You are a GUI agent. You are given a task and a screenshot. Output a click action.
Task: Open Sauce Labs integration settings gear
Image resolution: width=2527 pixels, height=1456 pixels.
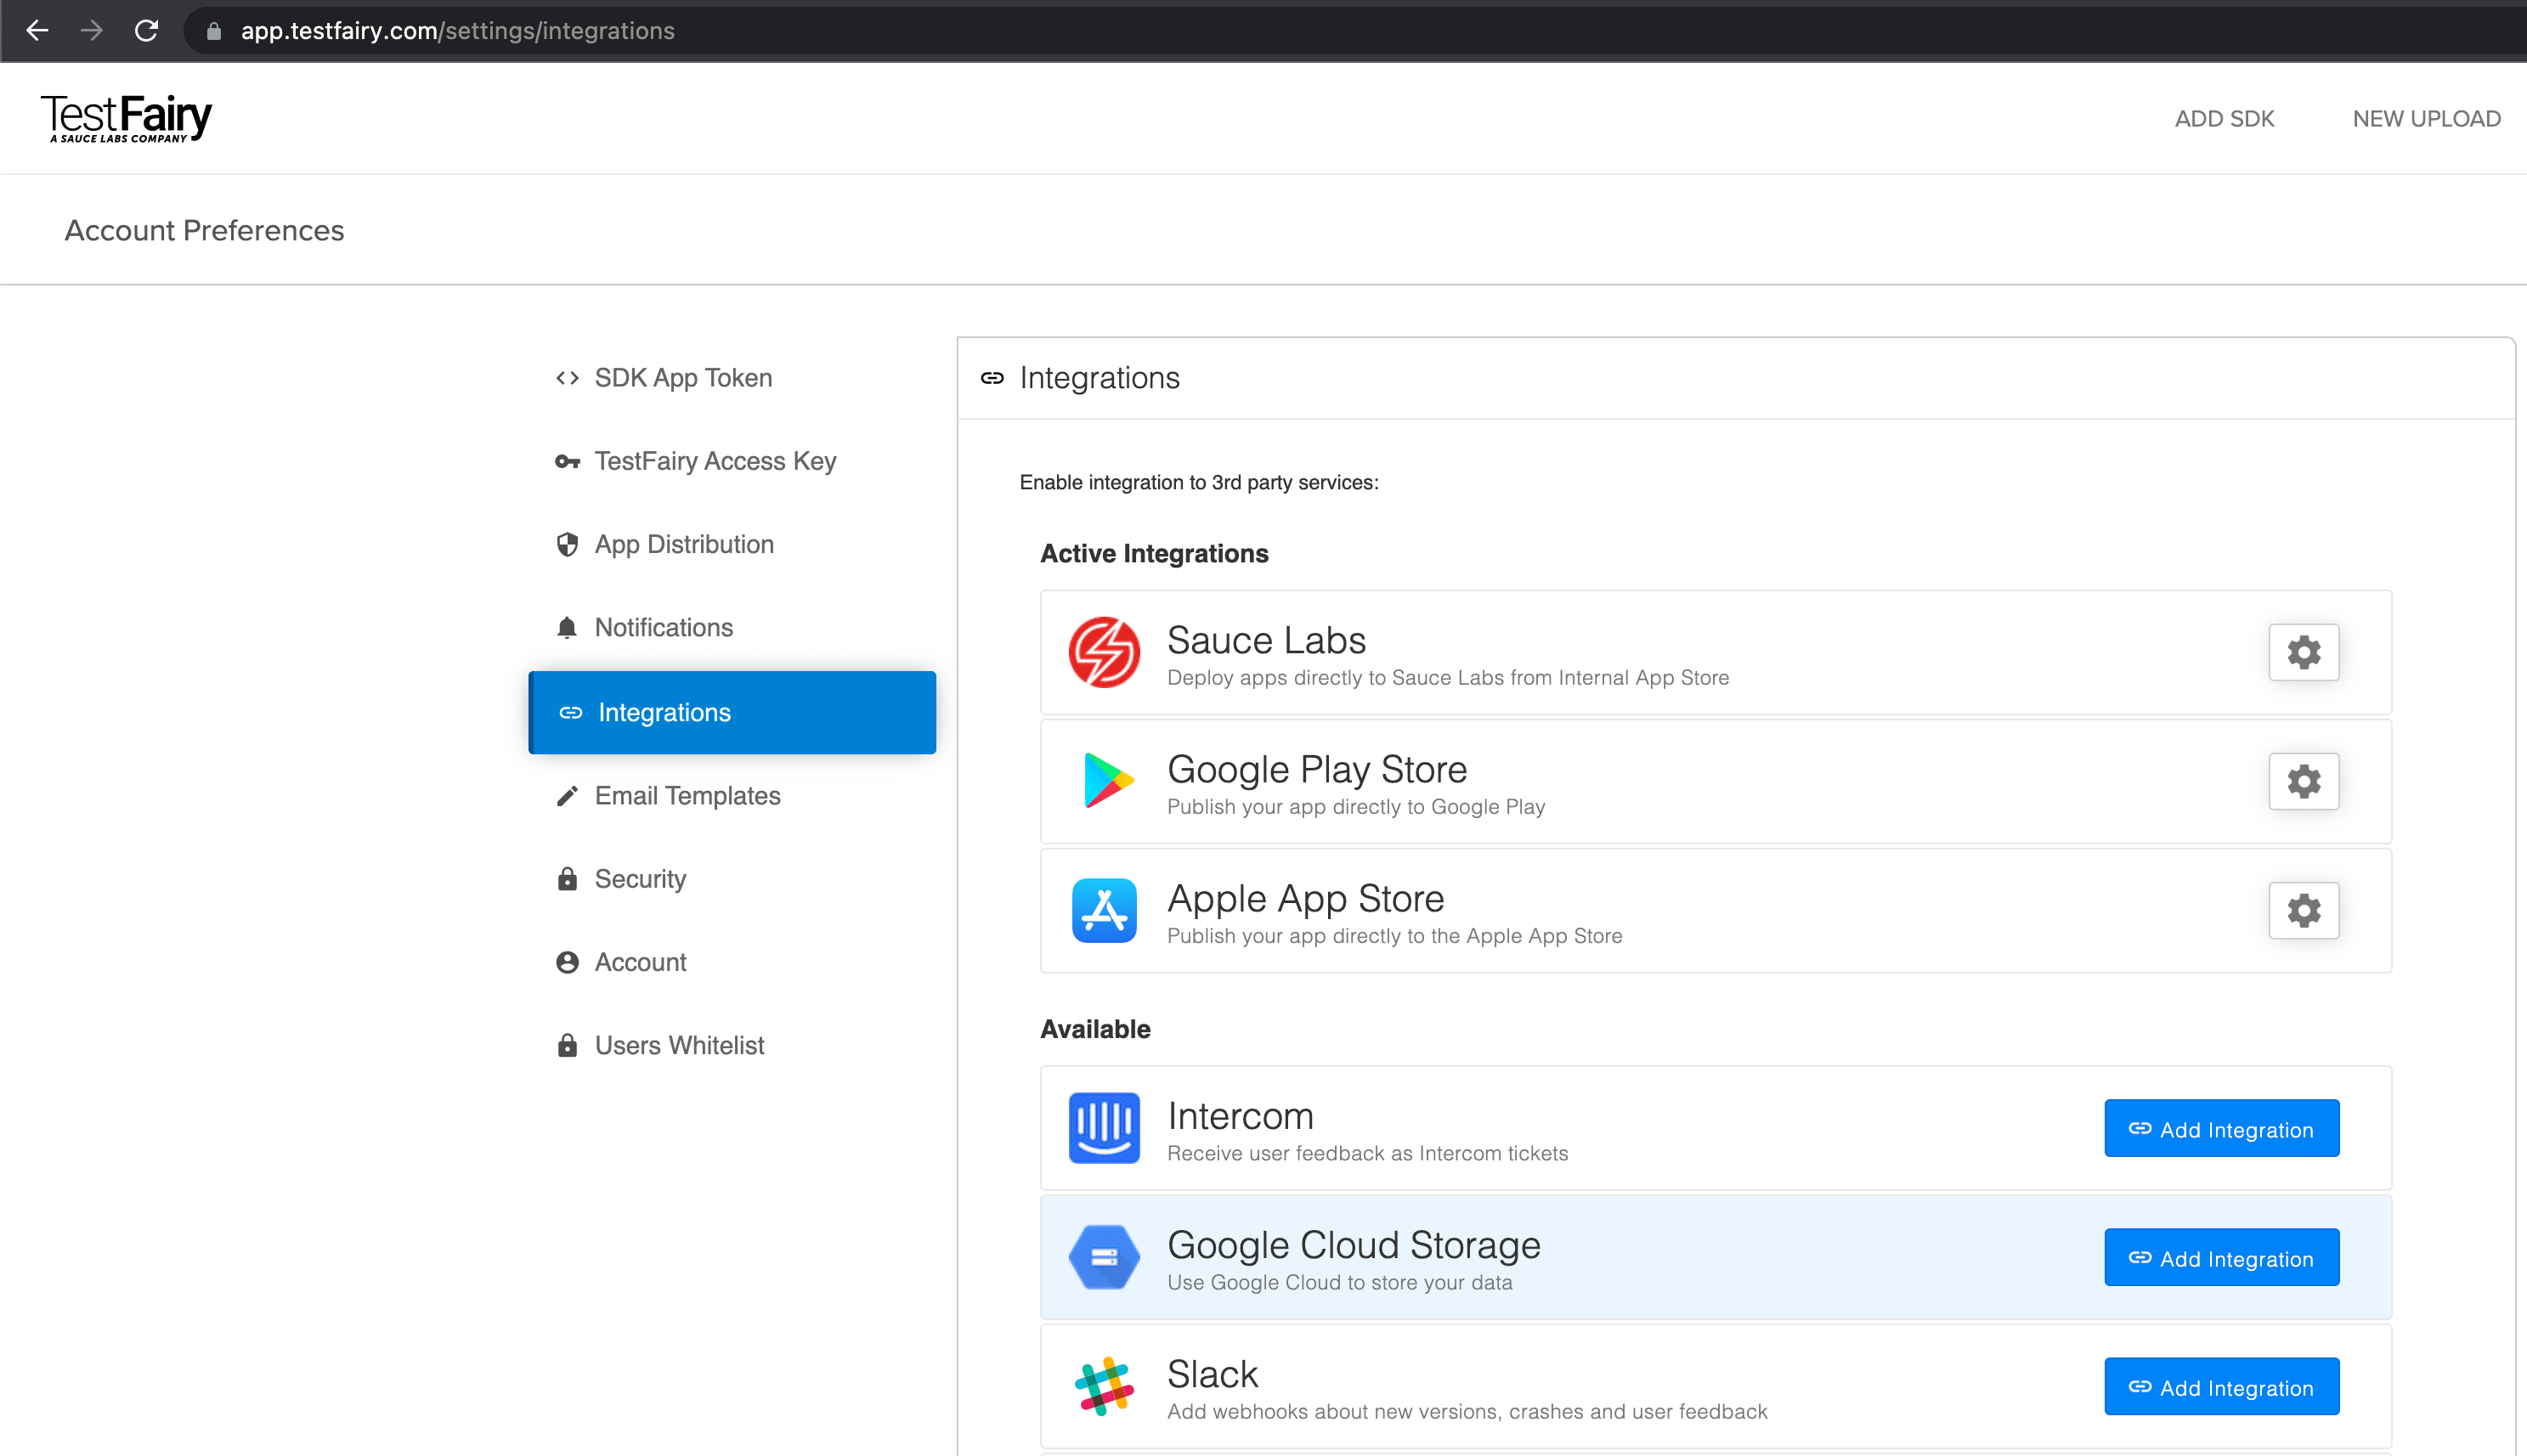[x=2304, y=652]
